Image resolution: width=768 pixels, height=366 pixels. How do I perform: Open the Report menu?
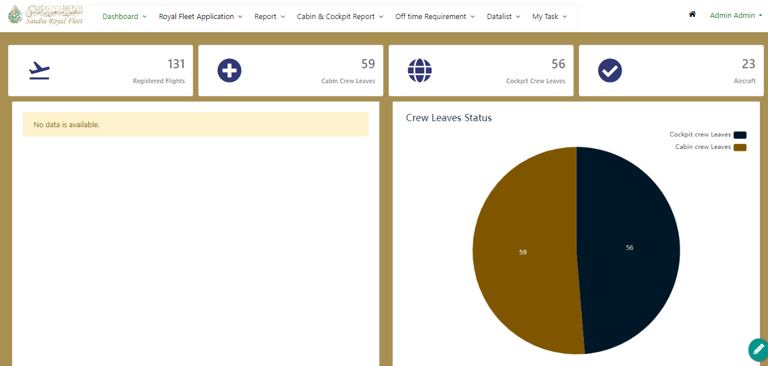pyautogui.click(x=269, y=16)
